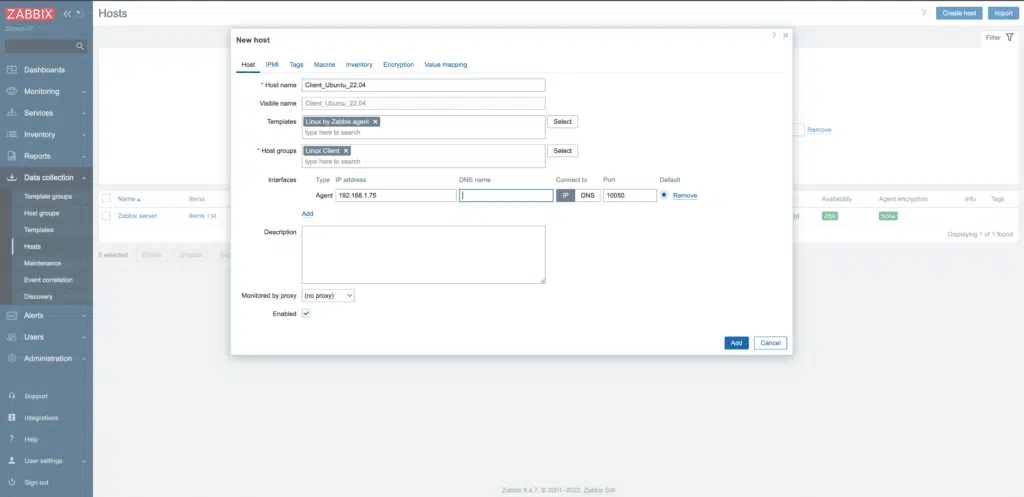Click Select button next to Templates
Image resolution: width=1024 pixels, height=497 pixels.
562,121
